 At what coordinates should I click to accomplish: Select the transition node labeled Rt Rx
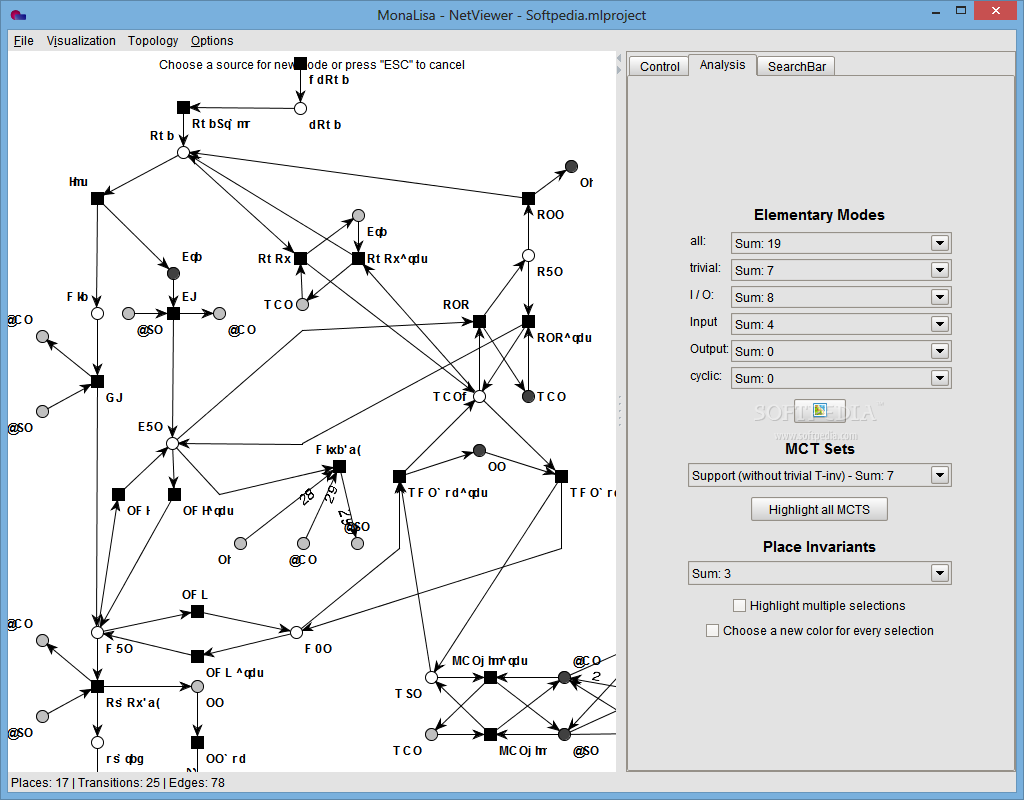click(300, 259)
